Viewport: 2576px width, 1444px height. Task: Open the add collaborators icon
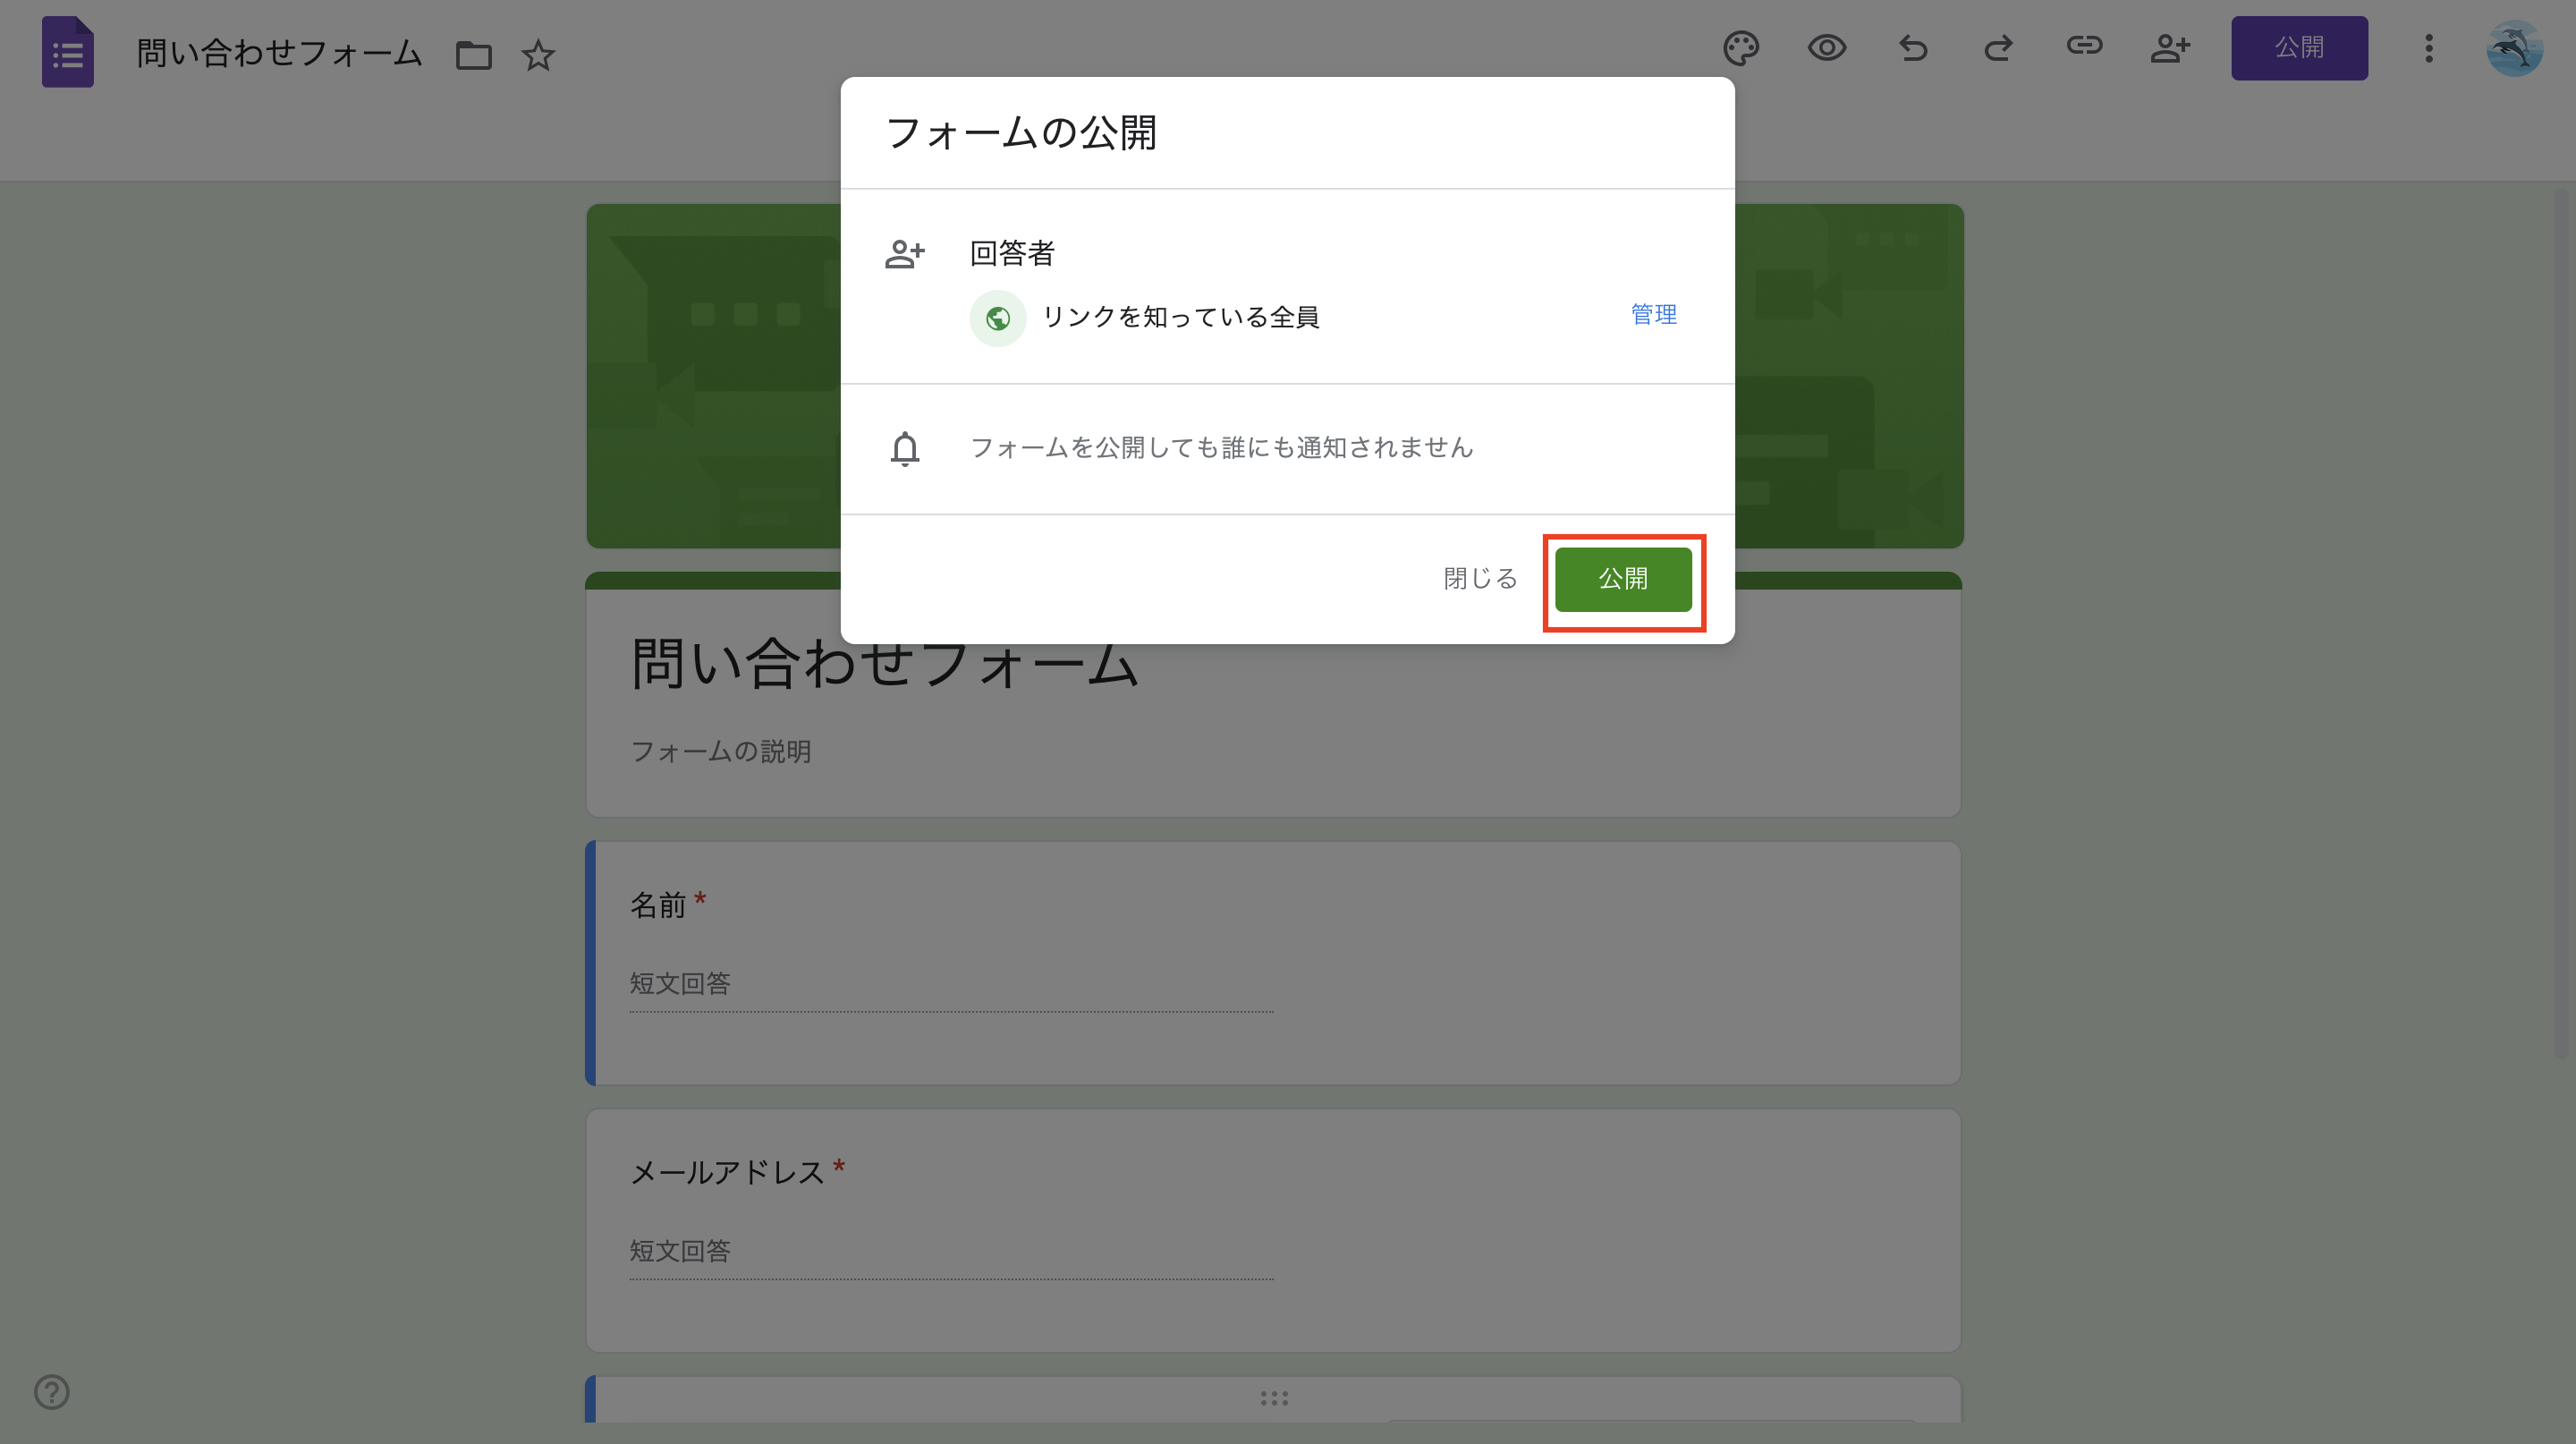tap(2170, 48)
